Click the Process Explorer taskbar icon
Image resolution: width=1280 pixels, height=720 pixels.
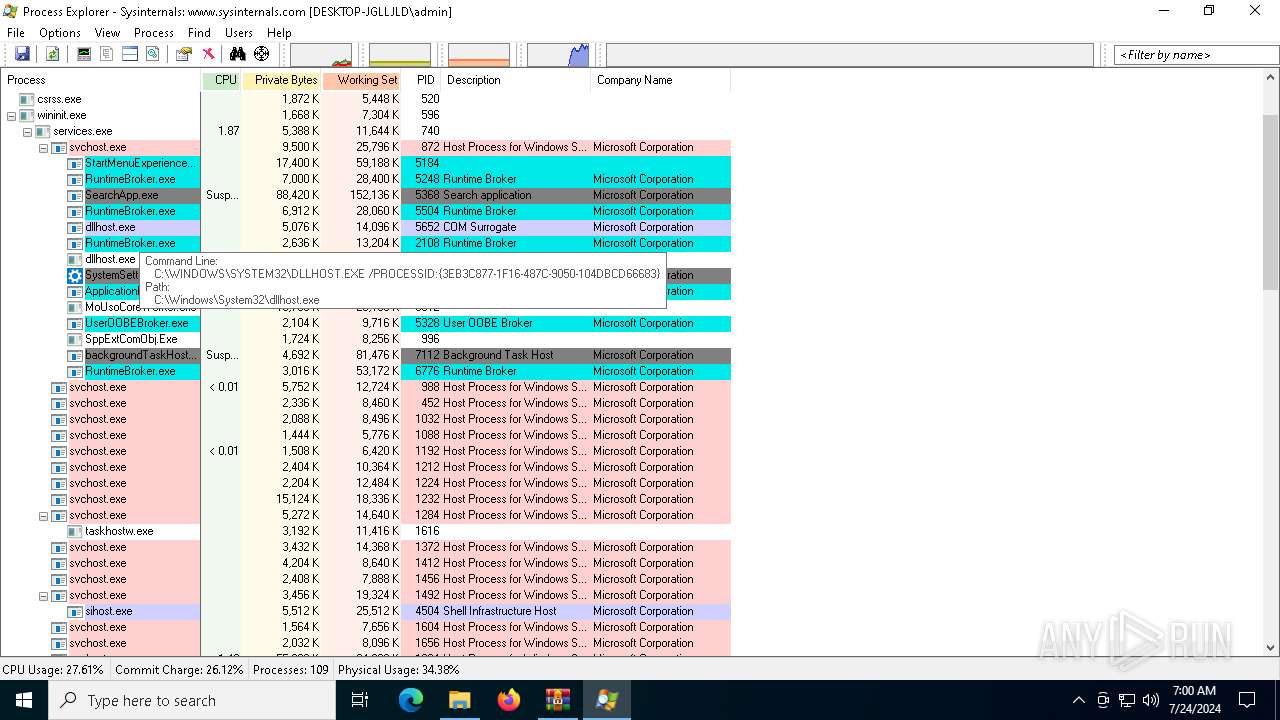606,700
